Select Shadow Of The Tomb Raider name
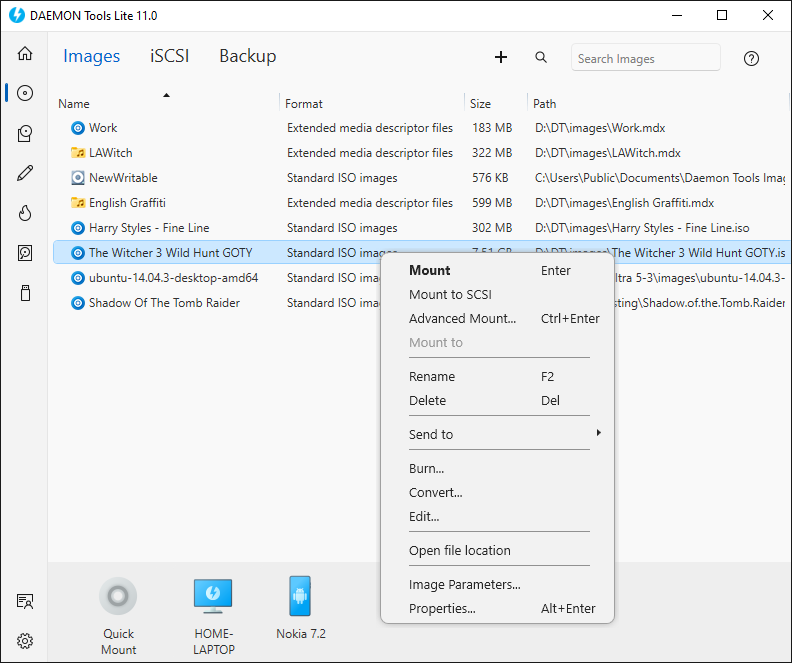This screenshot has height=663, width=792. tap(164, 303)
